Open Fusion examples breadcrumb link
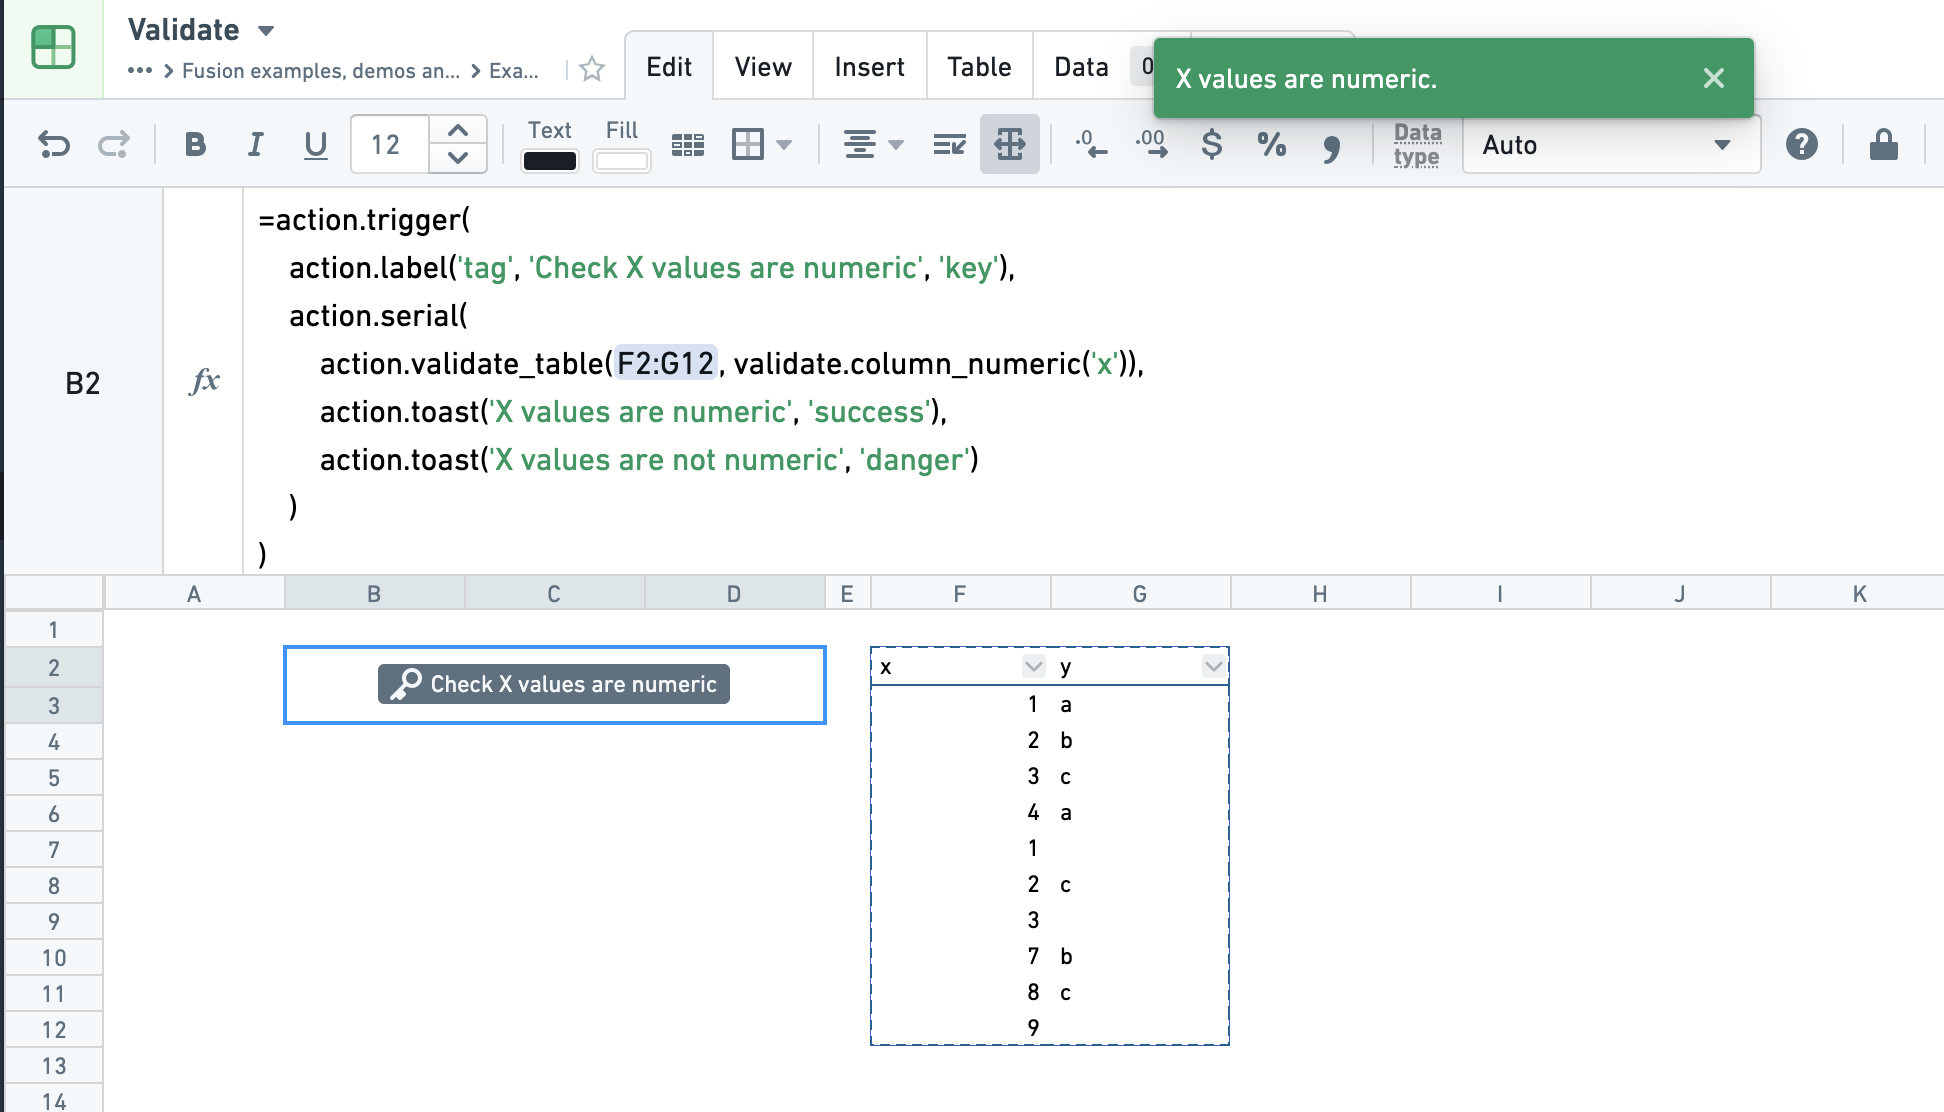The width and height of the screenshot is (1944, 1112). 321,71
